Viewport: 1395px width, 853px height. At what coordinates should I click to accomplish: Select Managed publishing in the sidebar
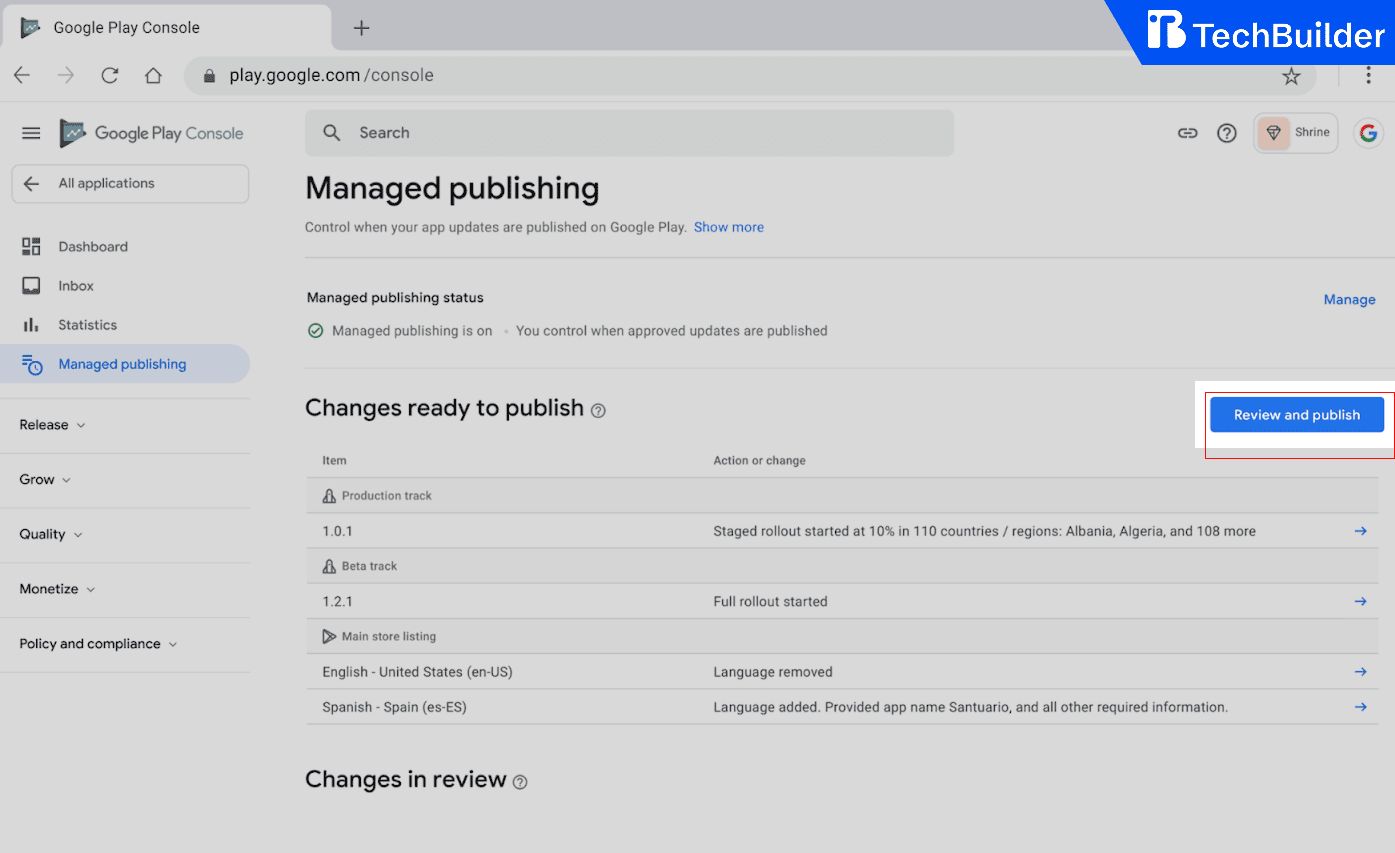(x=122, y=363)
